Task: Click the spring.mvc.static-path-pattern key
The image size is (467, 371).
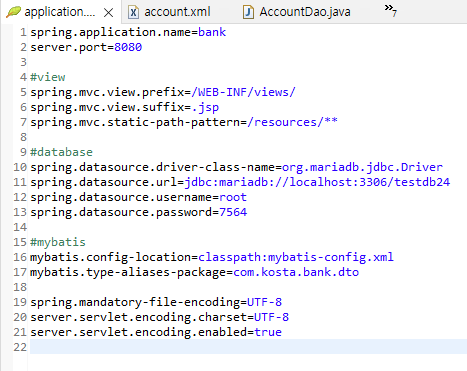Action: pos(135,122)
